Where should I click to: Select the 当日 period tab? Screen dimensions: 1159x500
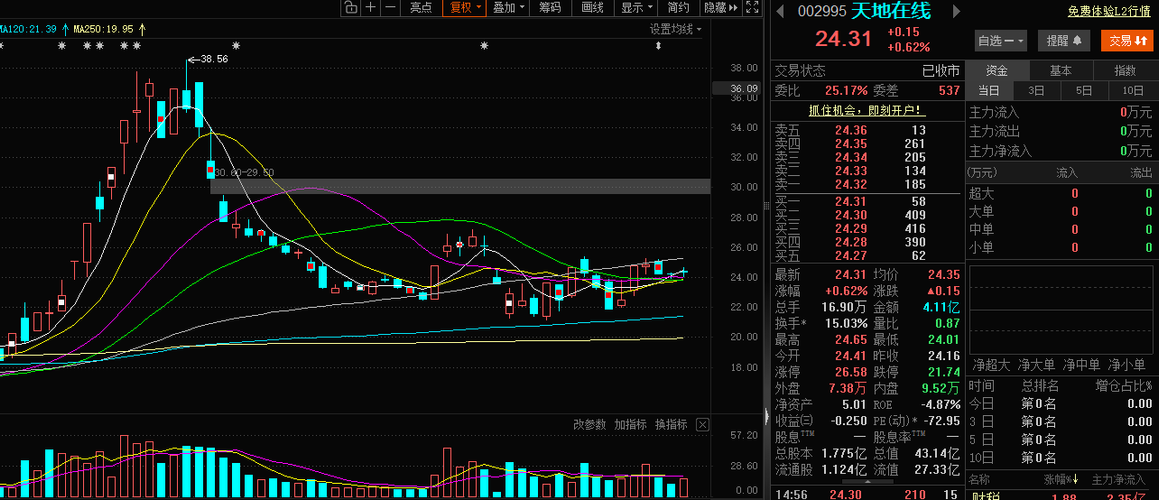coord(989,91)
